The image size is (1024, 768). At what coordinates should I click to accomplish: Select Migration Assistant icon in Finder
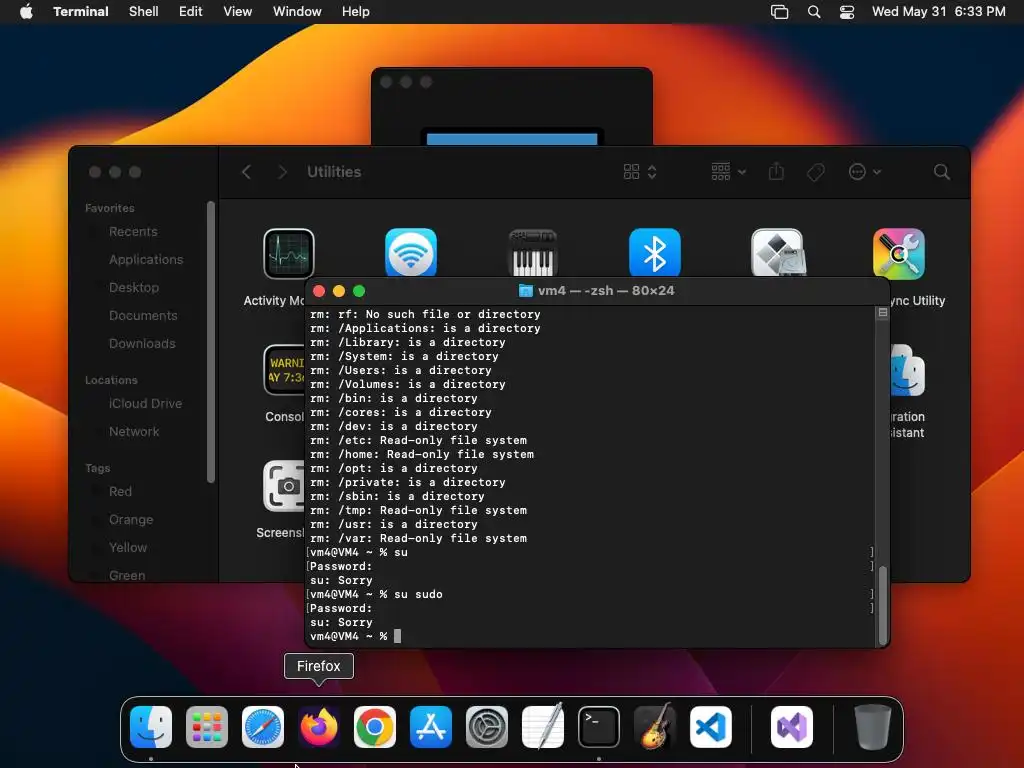[x=908, y=370]
